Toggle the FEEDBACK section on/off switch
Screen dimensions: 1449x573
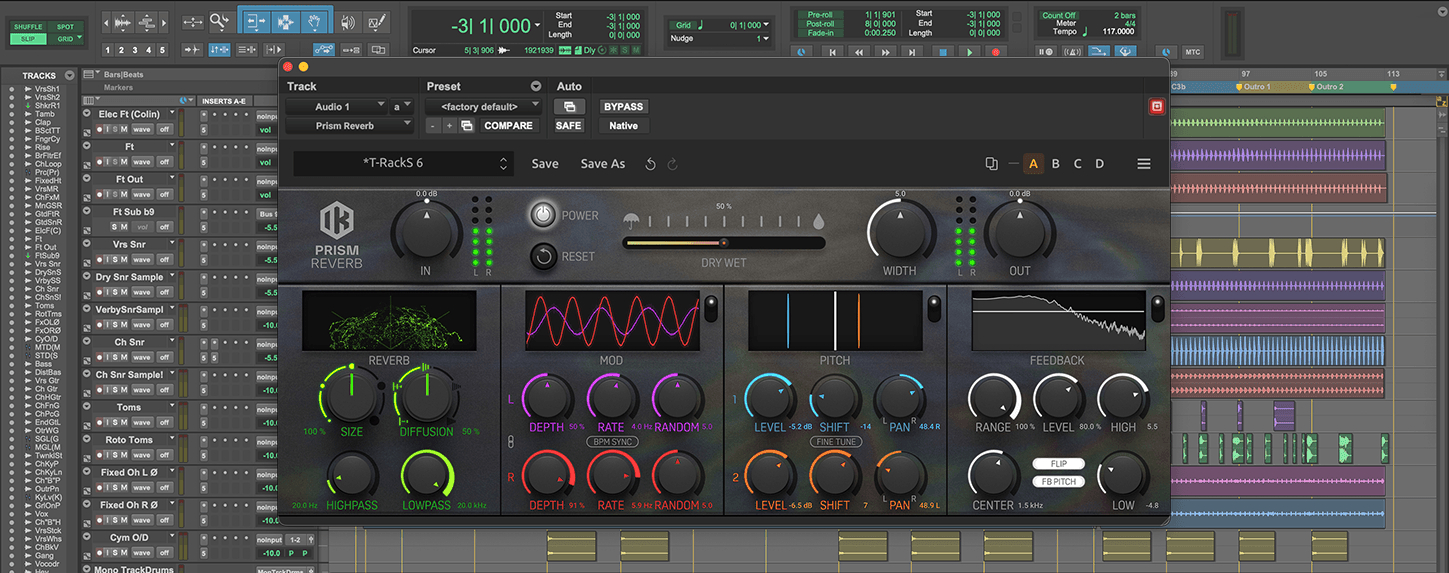point(1157,309)
